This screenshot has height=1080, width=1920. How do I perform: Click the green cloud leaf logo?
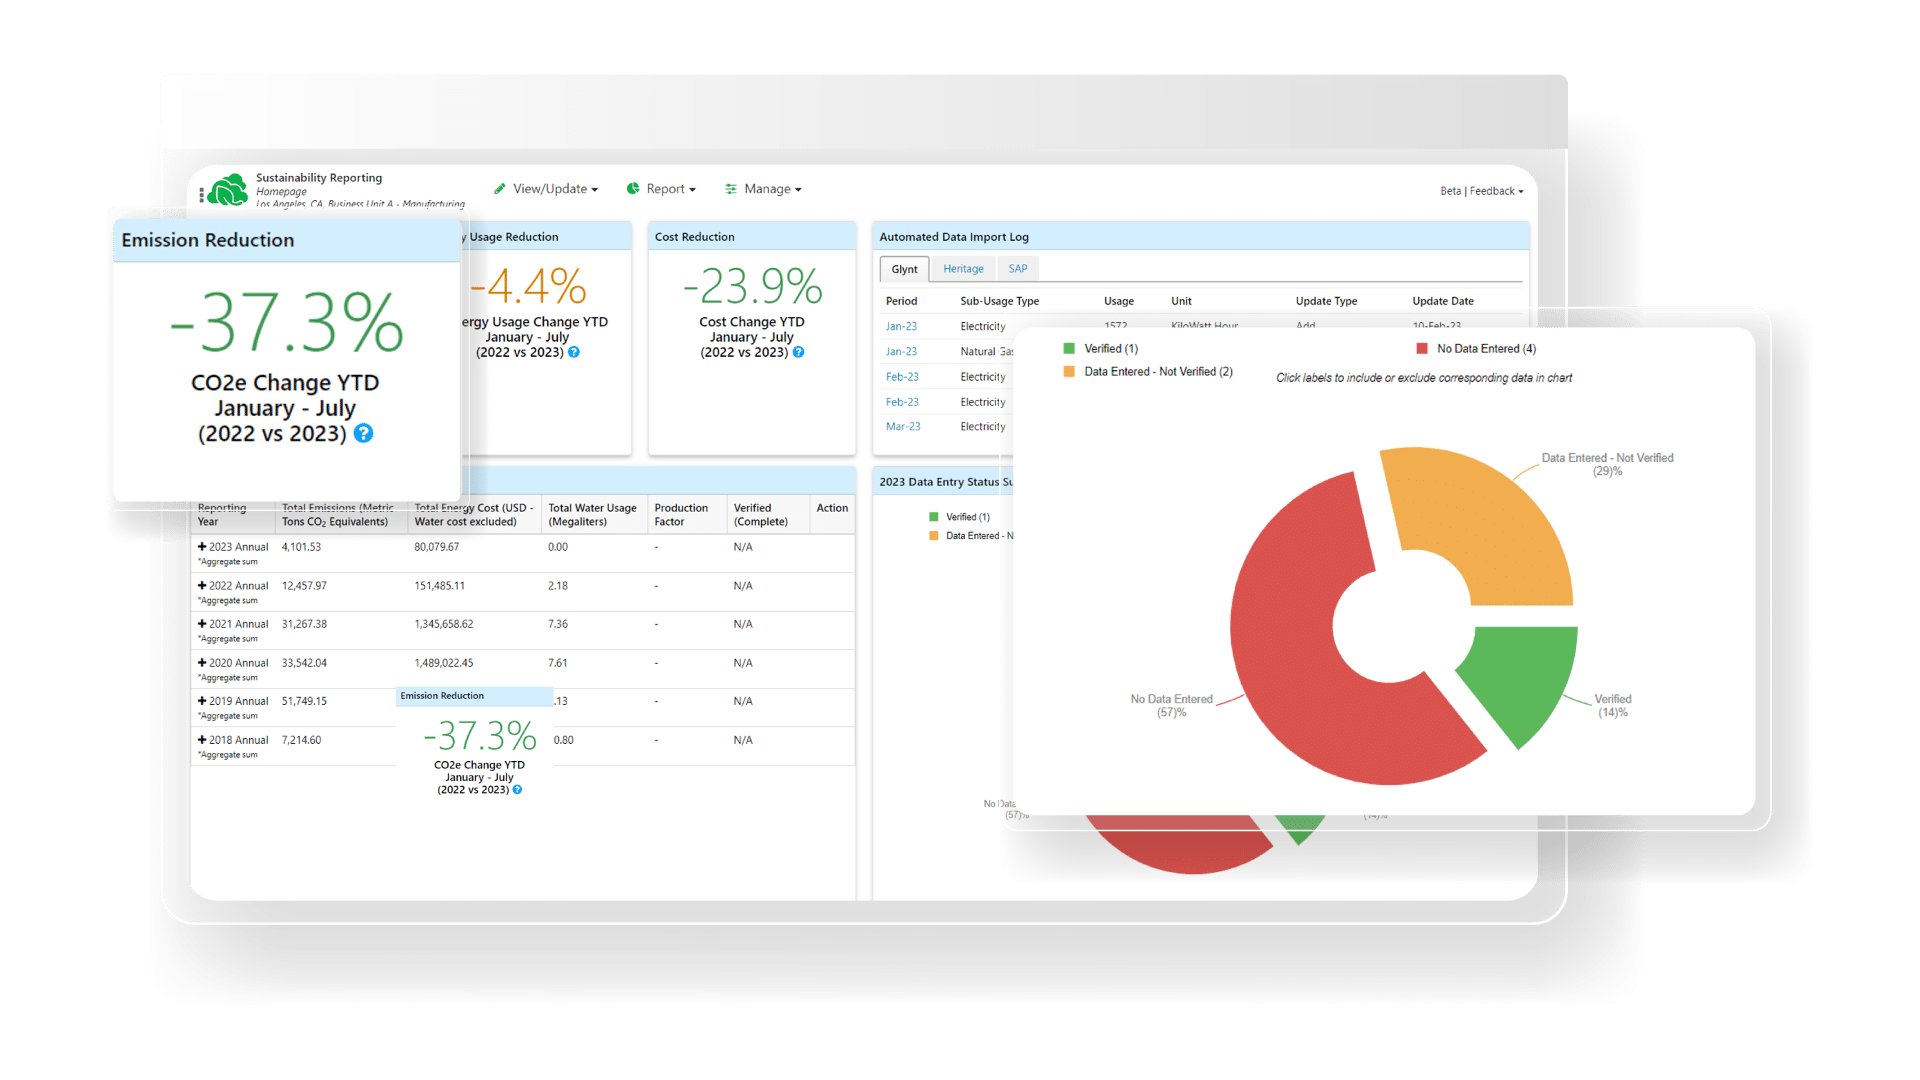pyautogui.click(x=229, y=189)
